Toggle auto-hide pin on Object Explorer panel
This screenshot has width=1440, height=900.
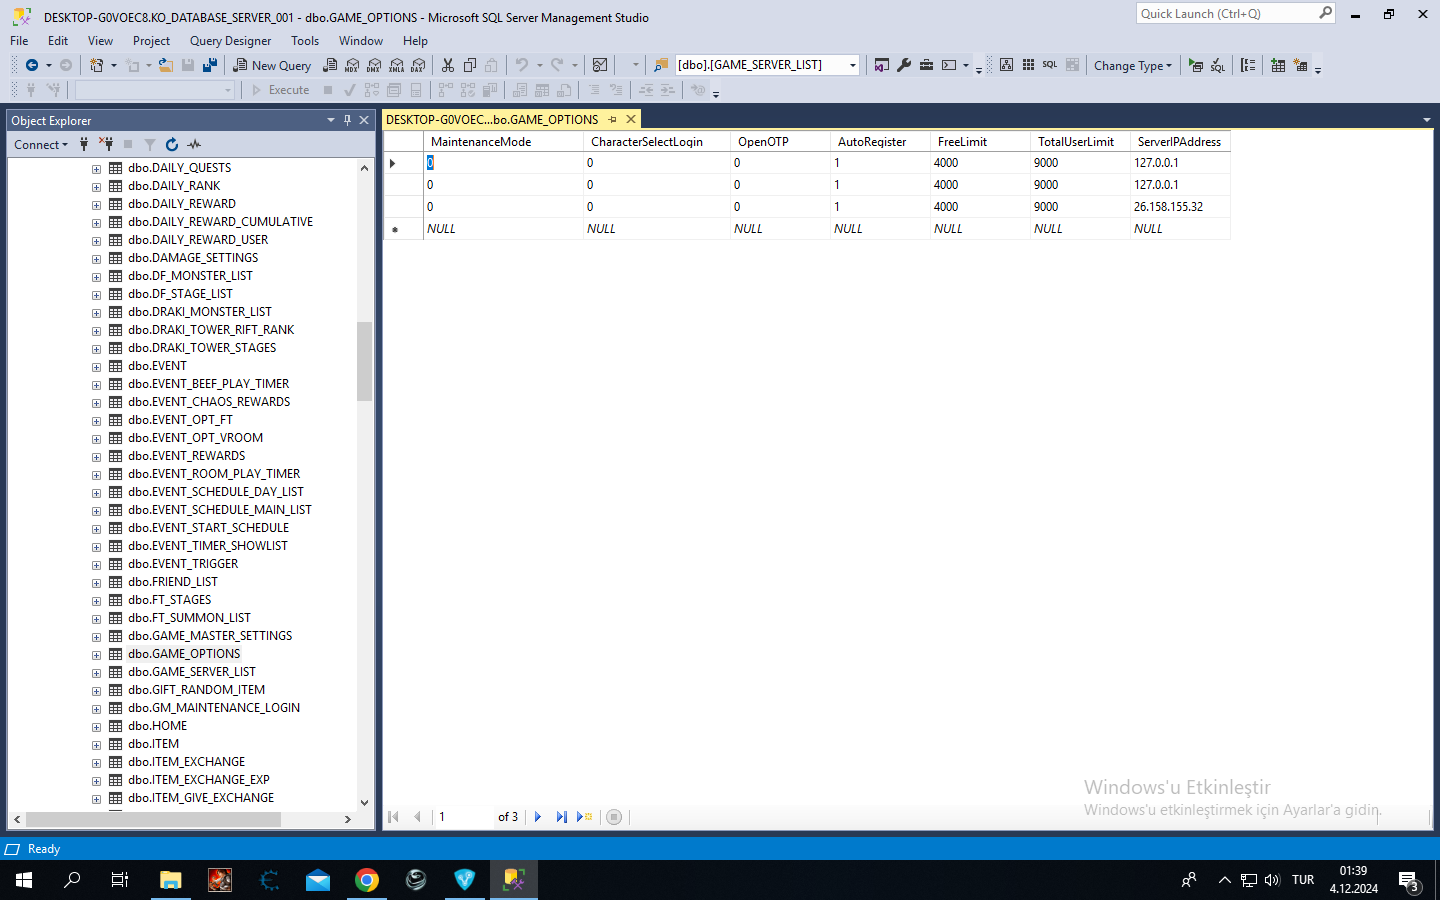(347, 120)
